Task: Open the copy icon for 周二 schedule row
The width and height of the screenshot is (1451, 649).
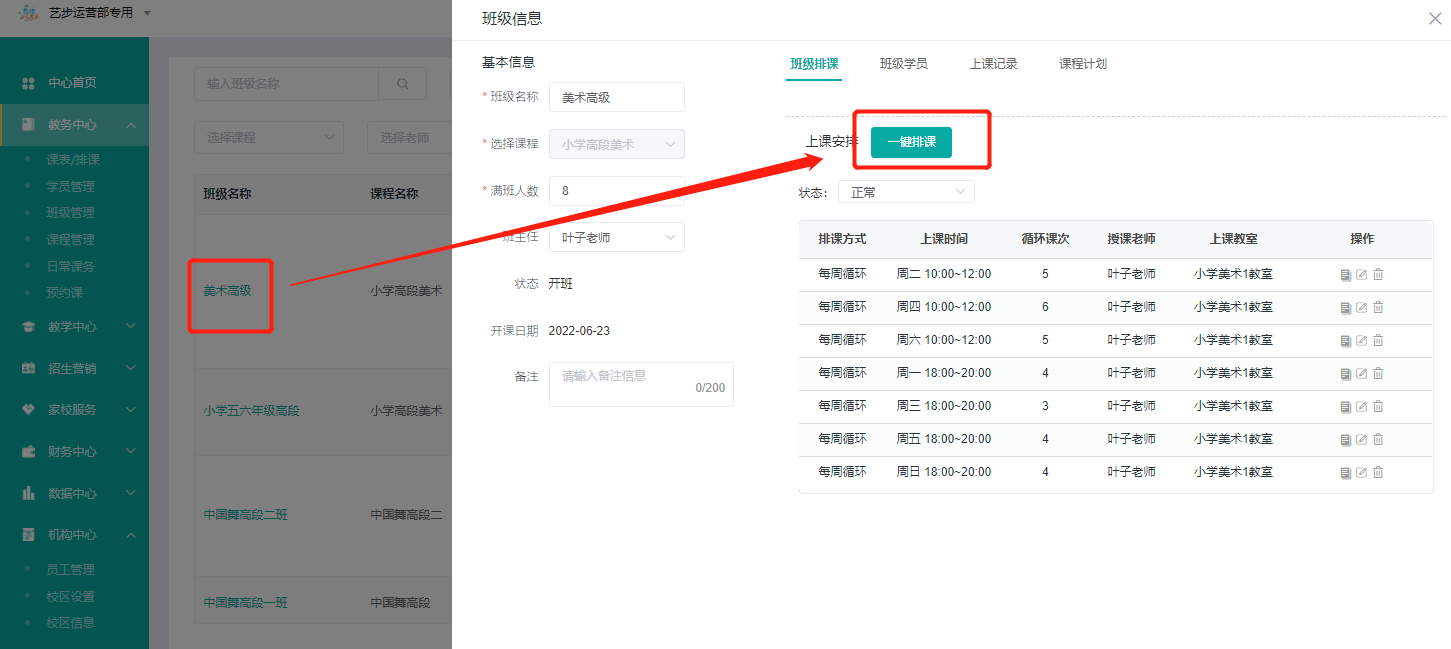Action: tap(1345, 273)
